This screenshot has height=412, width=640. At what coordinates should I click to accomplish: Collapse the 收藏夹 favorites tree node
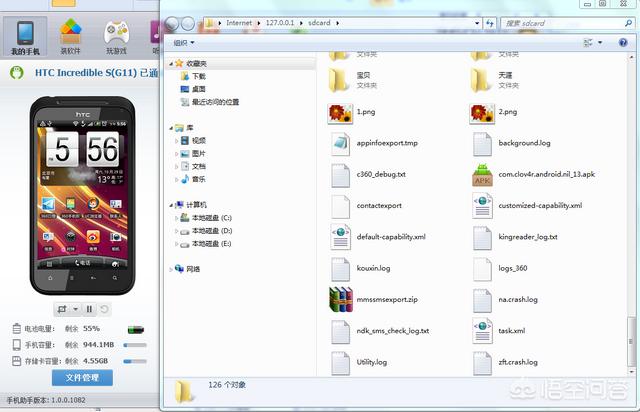point(171,64)
